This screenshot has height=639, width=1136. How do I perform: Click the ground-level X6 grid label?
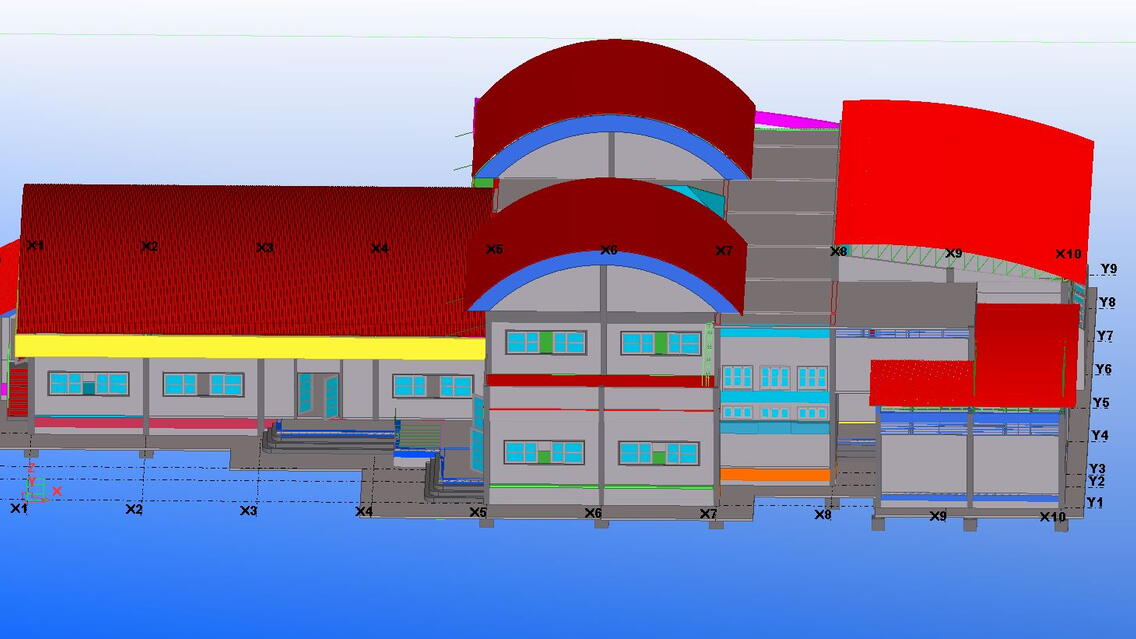pyautogui.click(x=593, y=513)
